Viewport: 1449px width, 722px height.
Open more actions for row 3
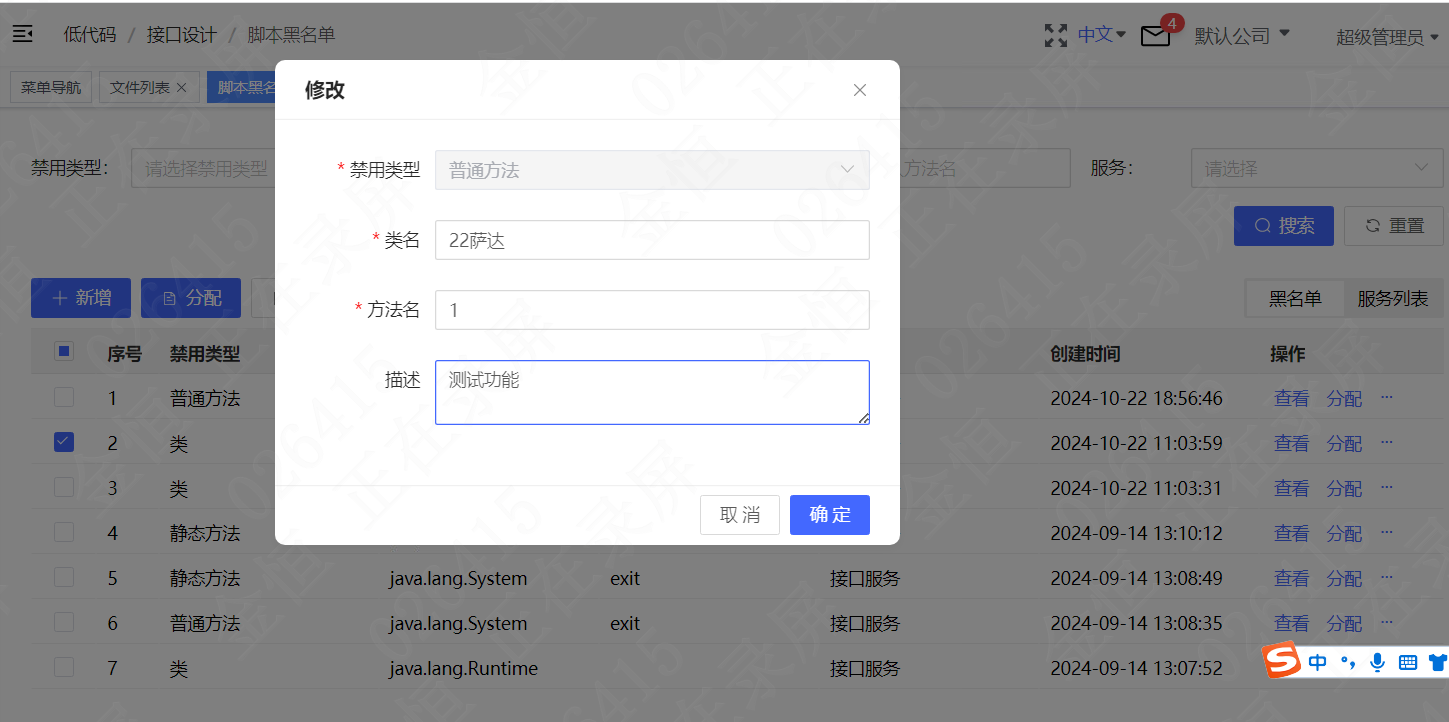coord(1386,487)
